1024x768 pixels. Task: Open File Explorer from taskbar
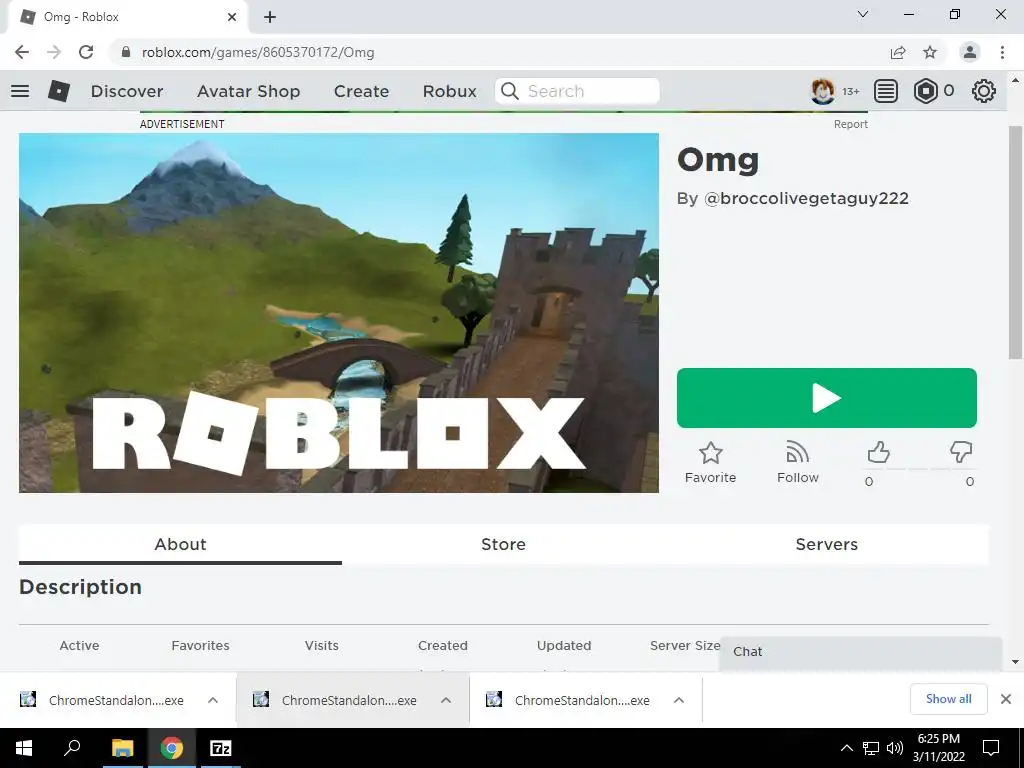tap(122, 748)
